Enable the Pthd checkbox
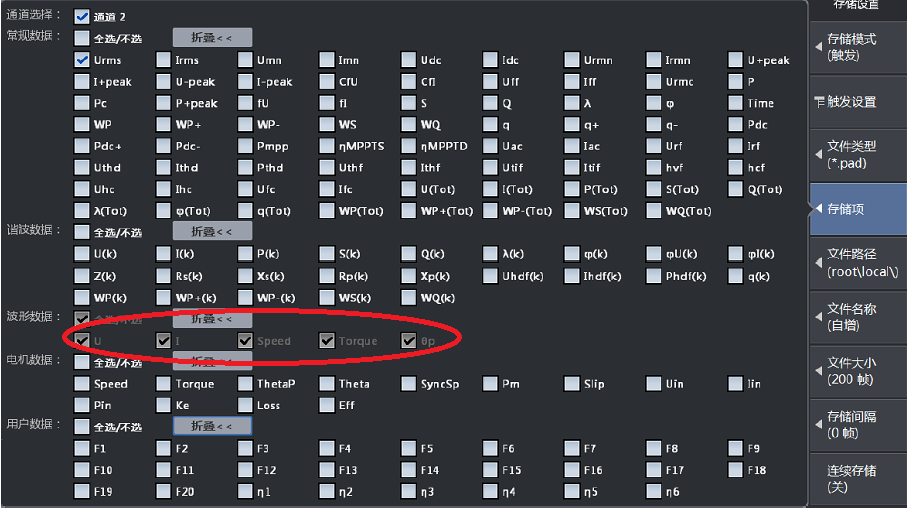This screenshot has width=908, height=510. (x=245, y=167)
